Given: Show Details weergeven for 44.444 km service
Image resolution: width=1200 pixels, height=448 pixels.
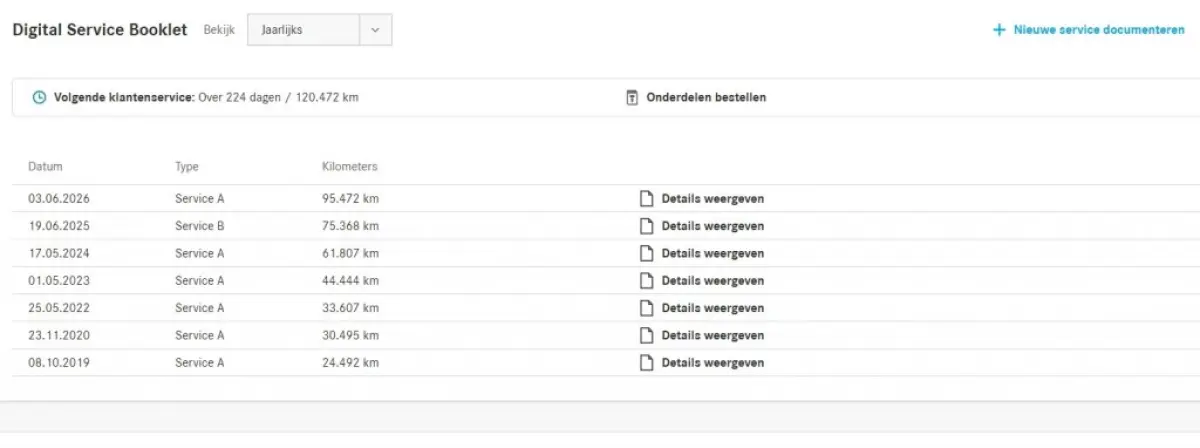Looking at the screenshot, I should (713, 281).
